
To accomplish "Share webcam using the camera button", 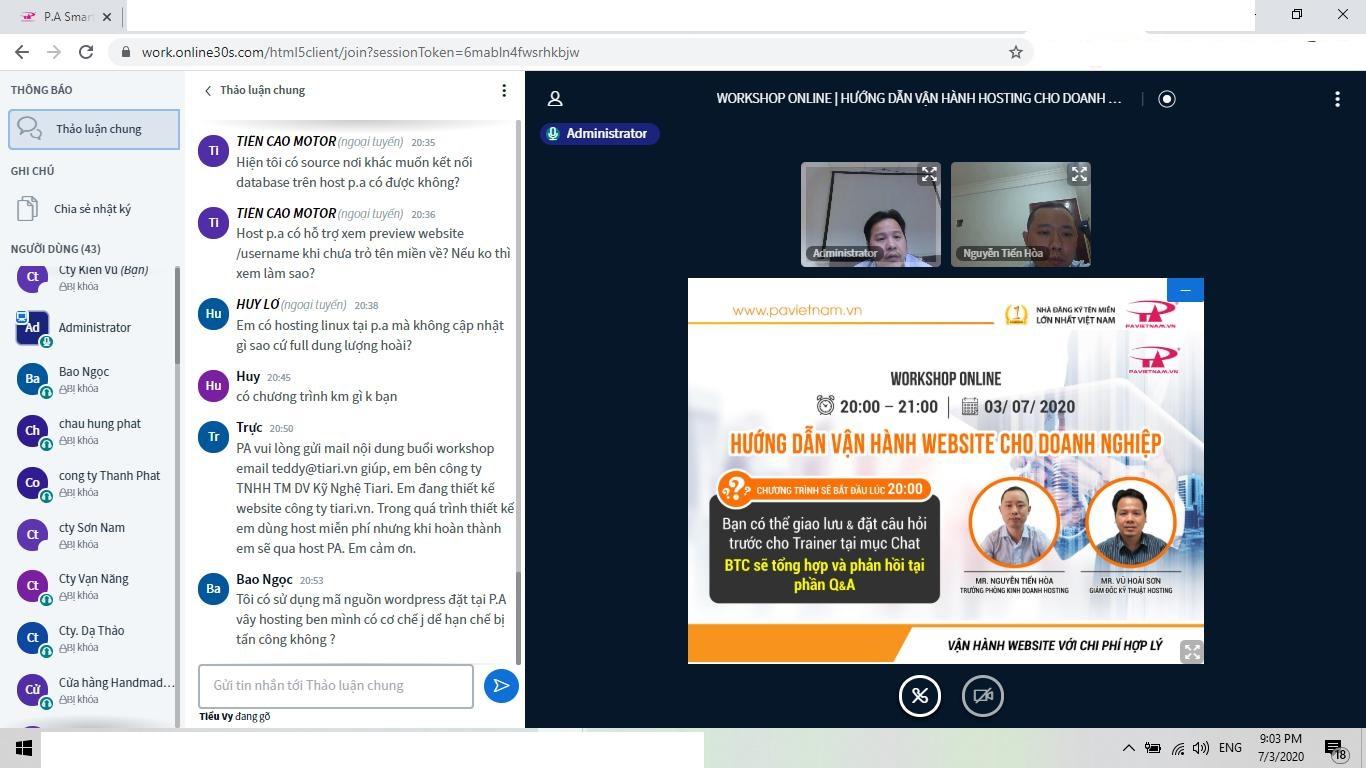I will click(983, 696).
